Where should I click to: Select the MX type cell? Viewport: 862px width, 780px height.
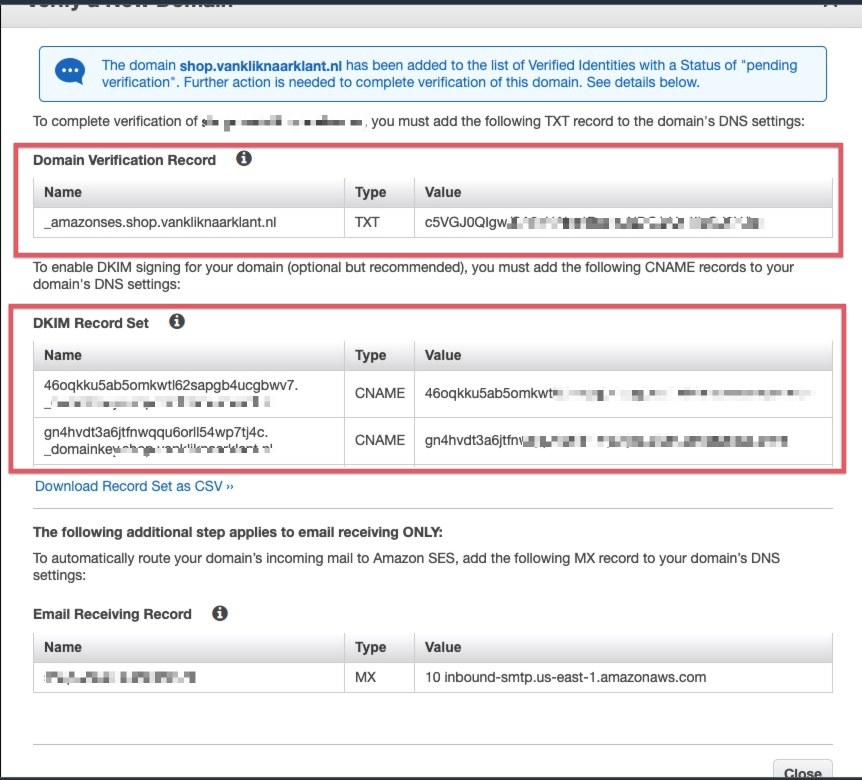(x=365, y=677)
